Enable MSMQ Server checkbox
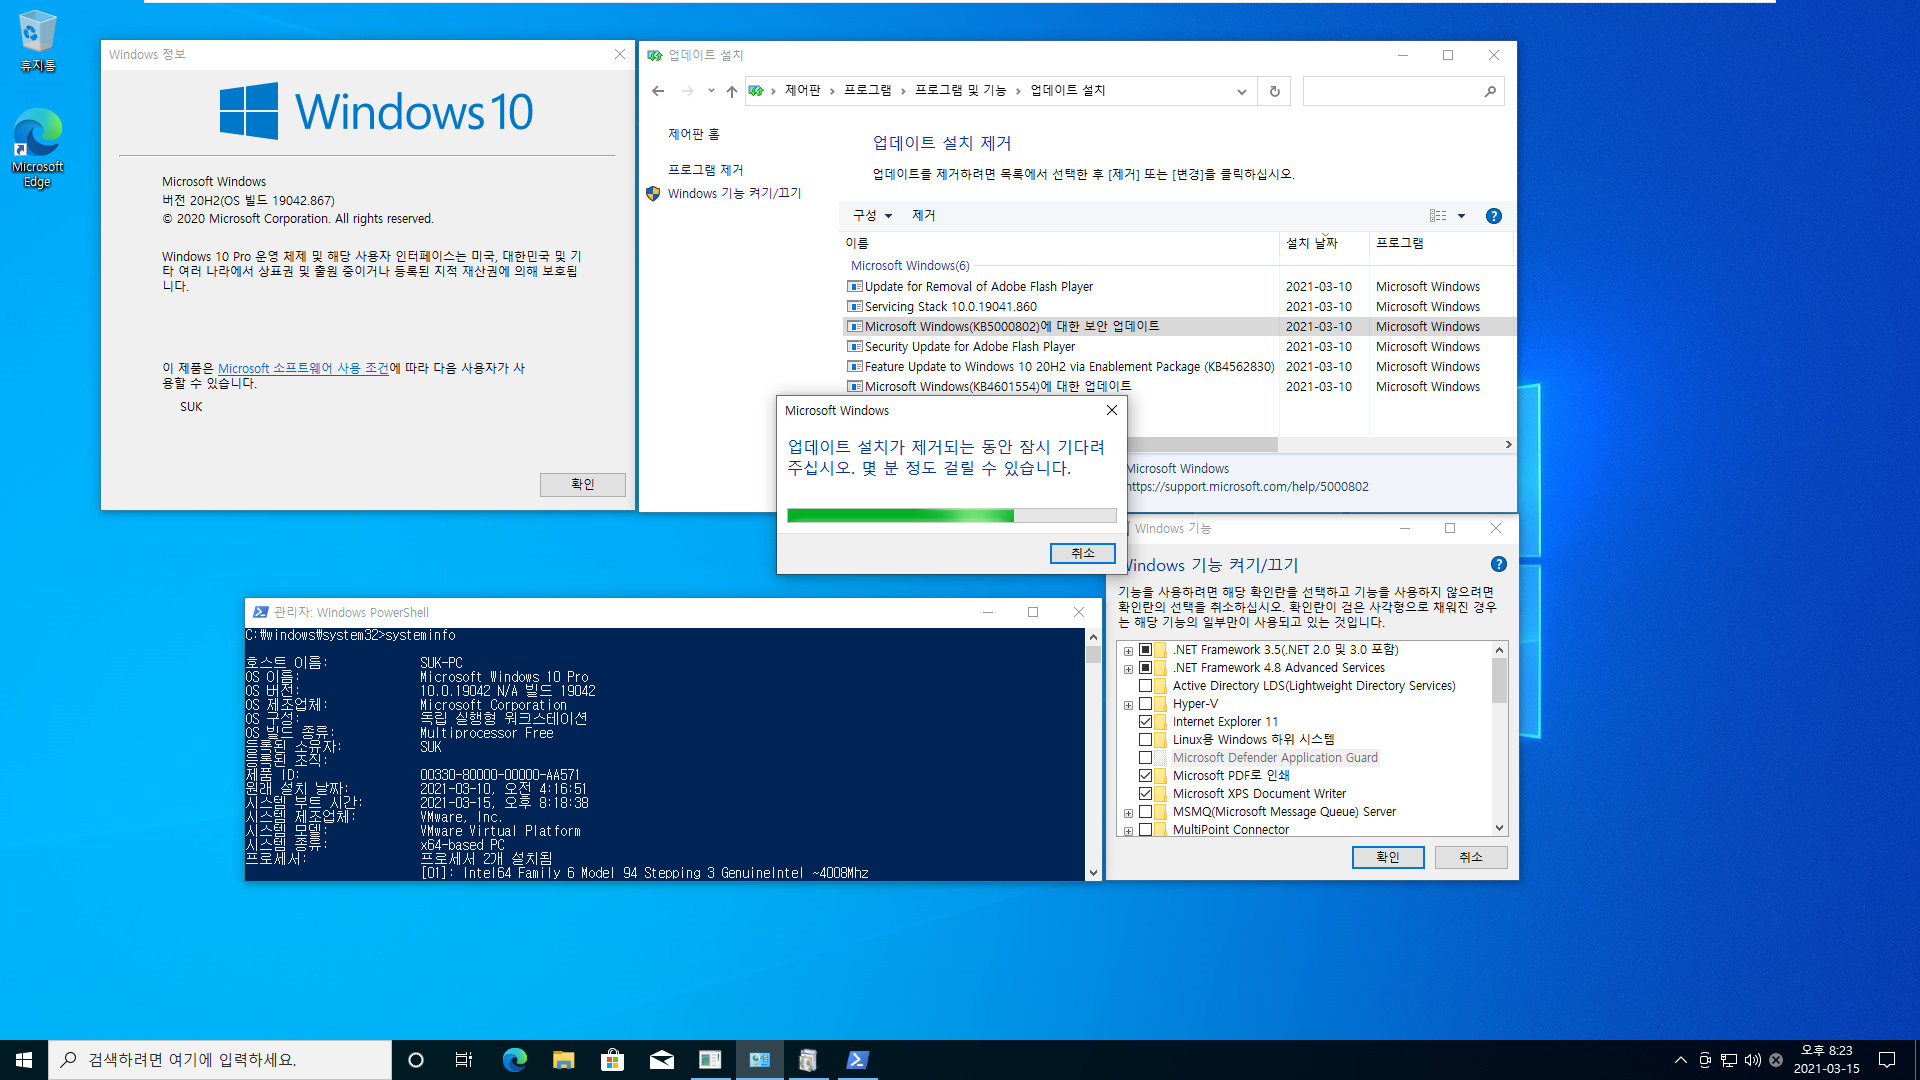Viewport: 1920px width, 1080px height. (x=1146, y=811)
